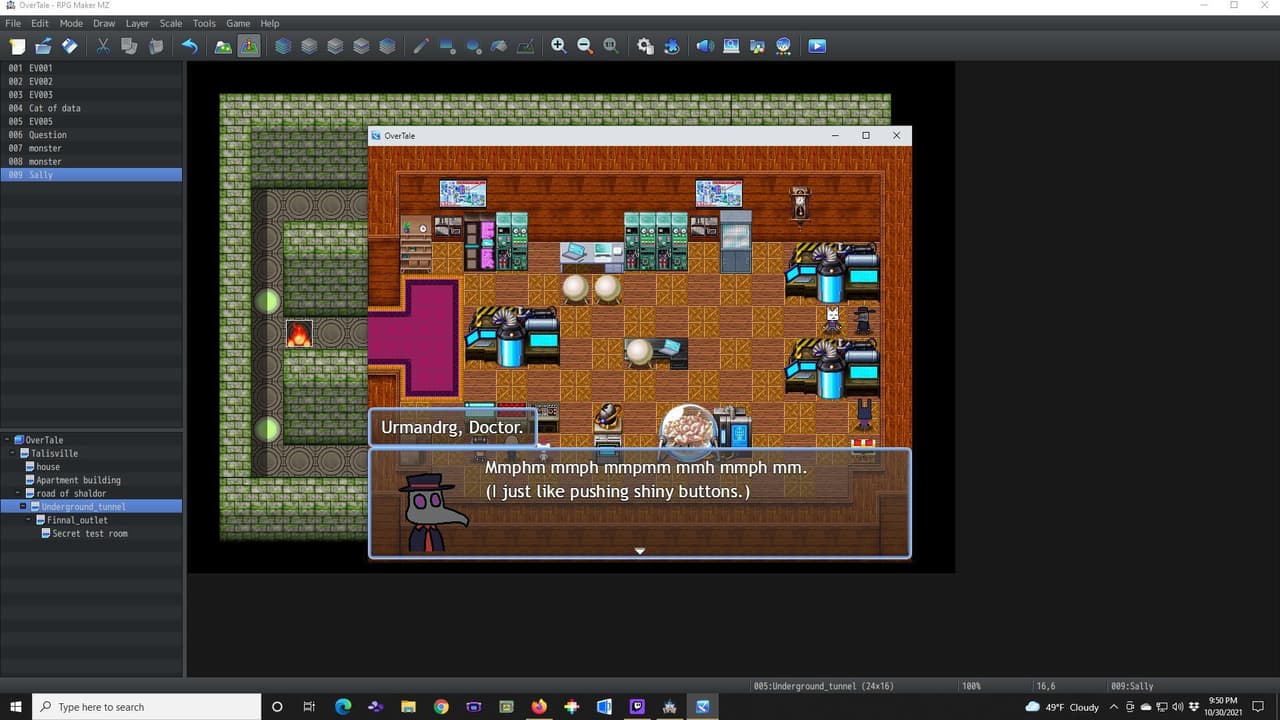Click the 005:Underground_tunnel status text
The width and height of the screenshot is (1280, 720).
point(824,686)
